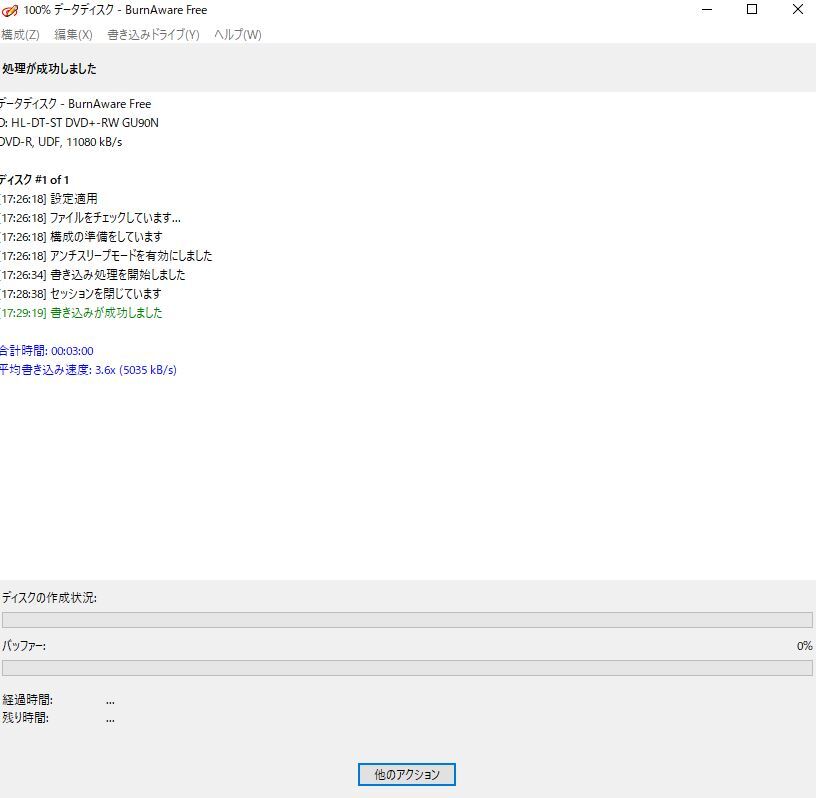This screenshot has height=798, width=816.
Task: Click the ファイルをチェックしています log entry
Action: pyautogui.click(x=91, y=218)
